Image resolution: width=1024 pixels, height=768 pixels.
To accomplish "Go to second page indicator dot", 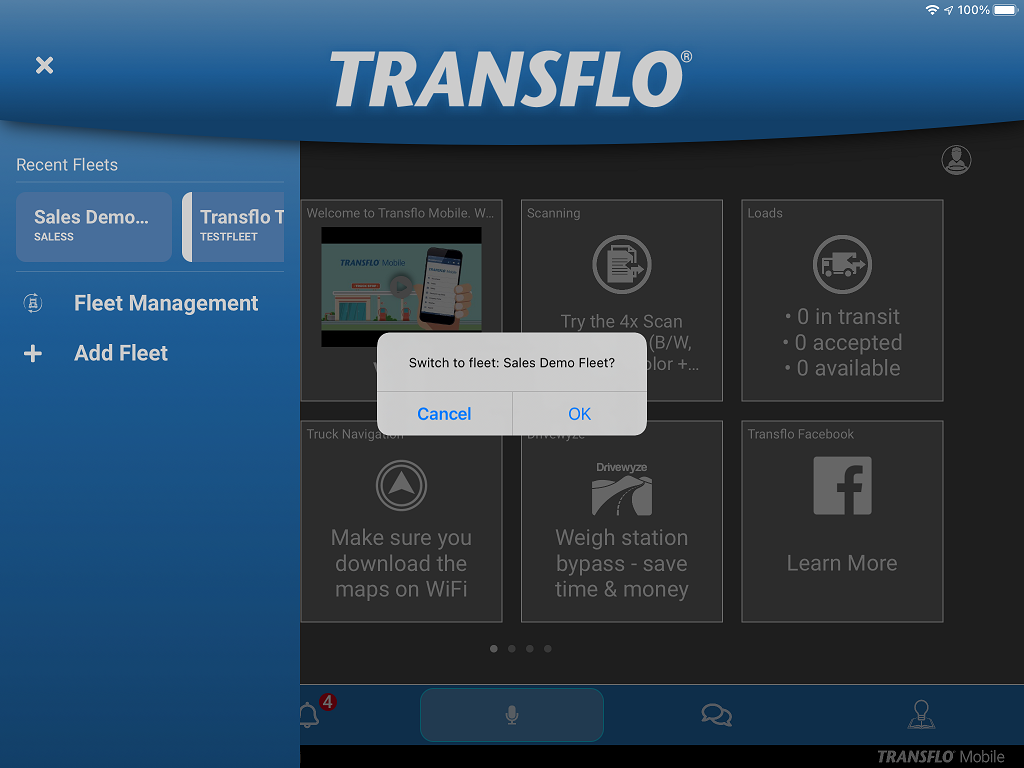I will [x=512, y=649].
